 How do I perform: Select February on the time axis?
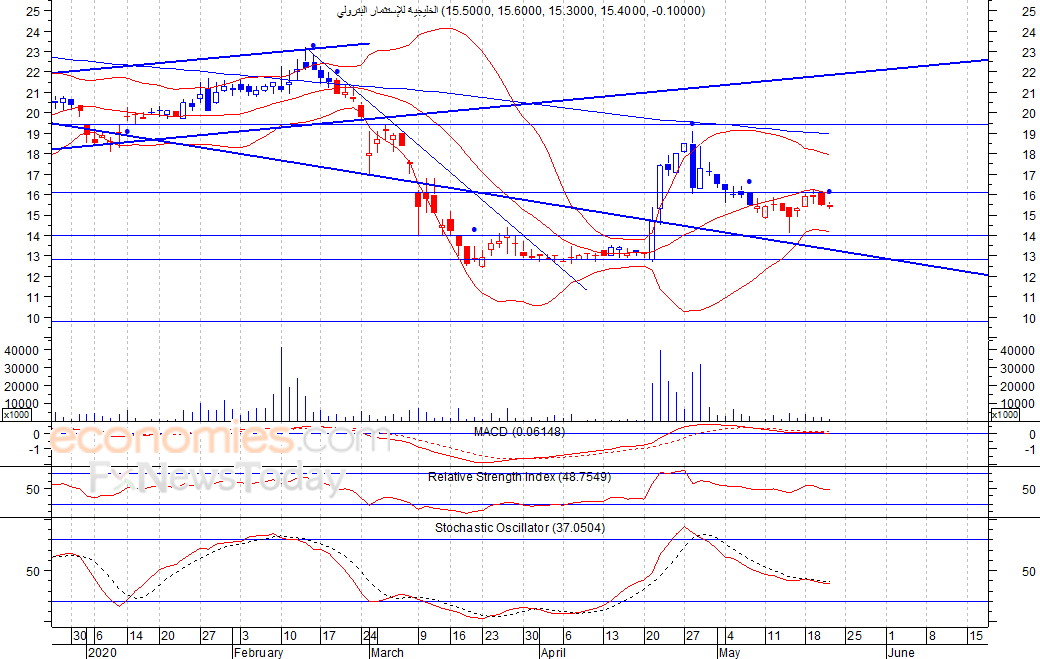click(258, 653)
